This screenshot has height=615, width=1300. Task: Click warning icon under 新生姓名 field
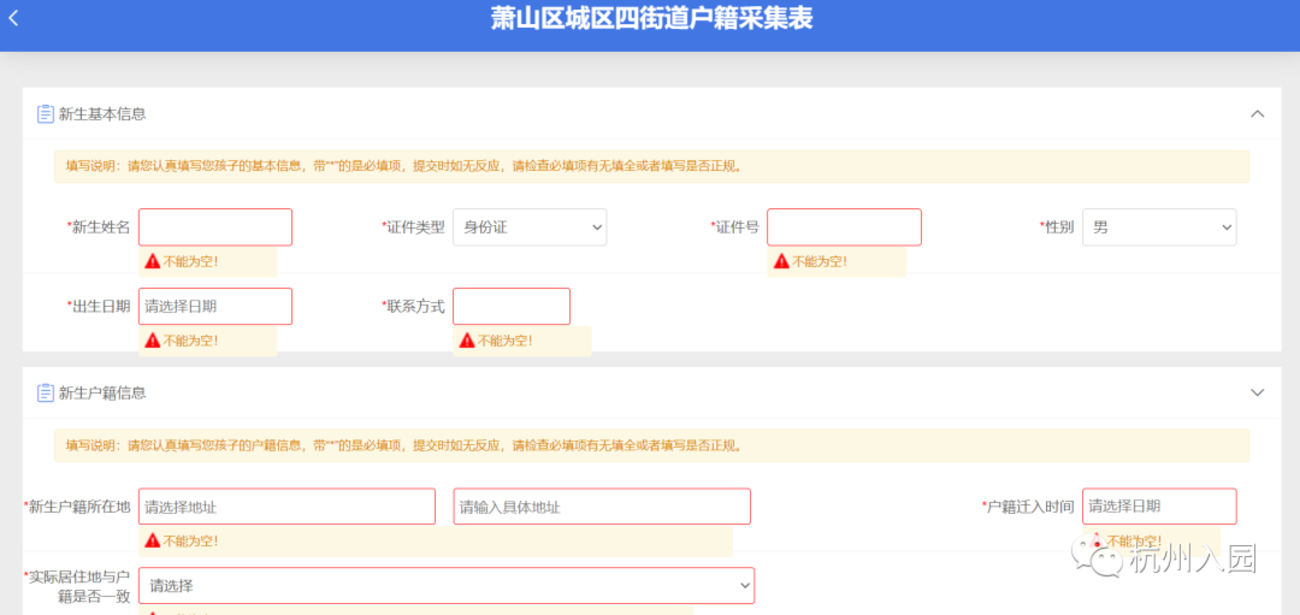pyautogui.click(x=152, y=261)
